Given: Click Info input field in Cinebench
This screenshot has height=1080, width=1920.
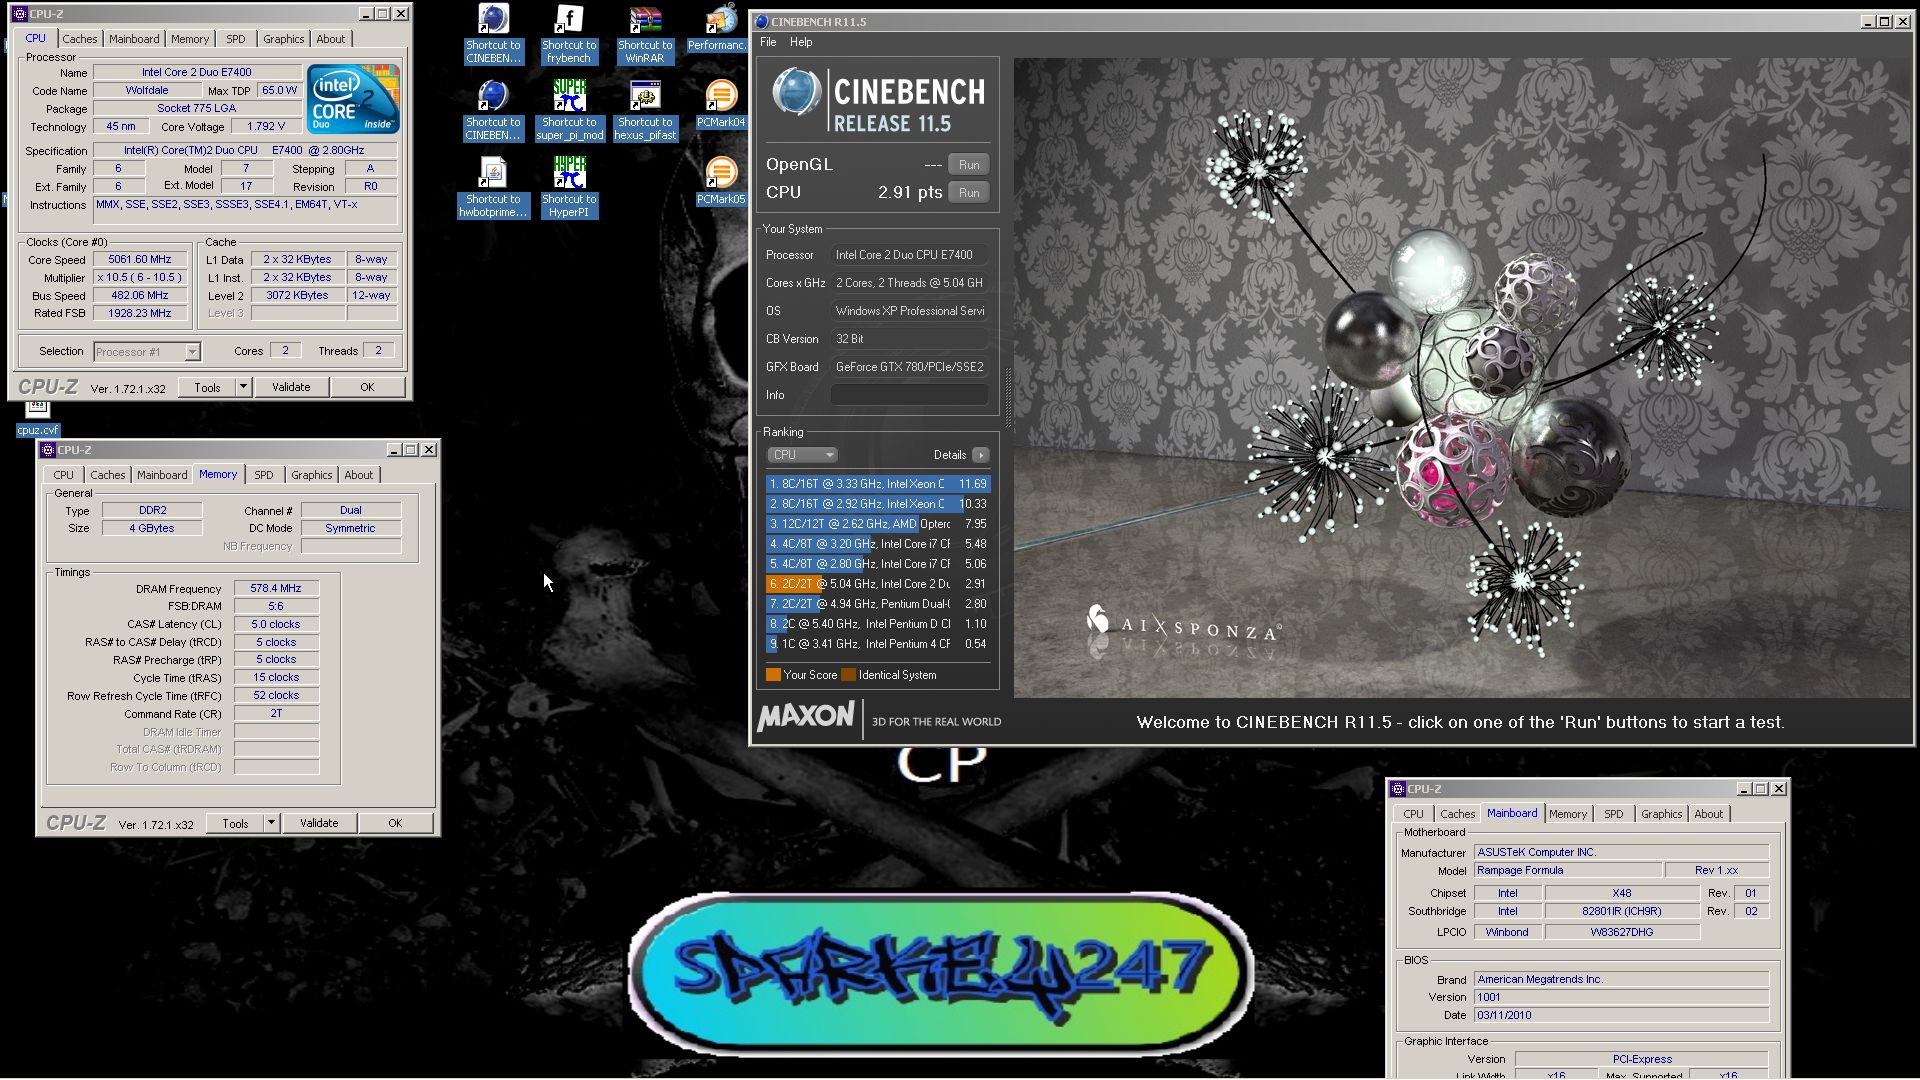Looking at the screenshot, I should tap(910, 395).
